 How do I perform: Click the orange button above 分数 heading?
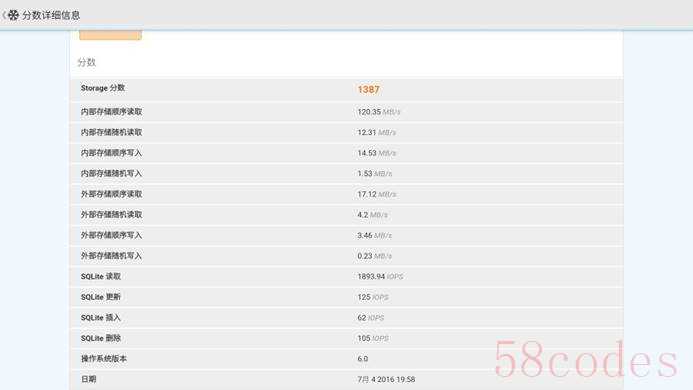(110, 35)
